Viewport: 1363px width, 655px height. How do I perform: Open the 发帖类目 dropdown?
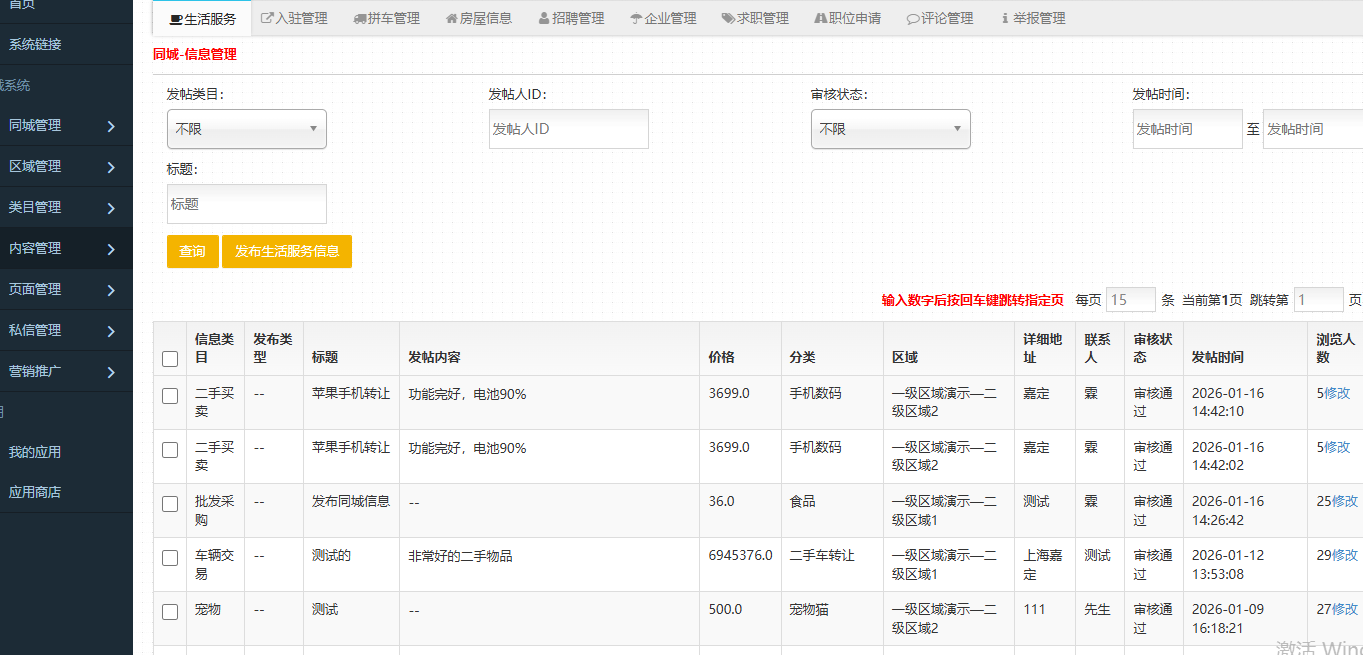click(x=246, y=129)
